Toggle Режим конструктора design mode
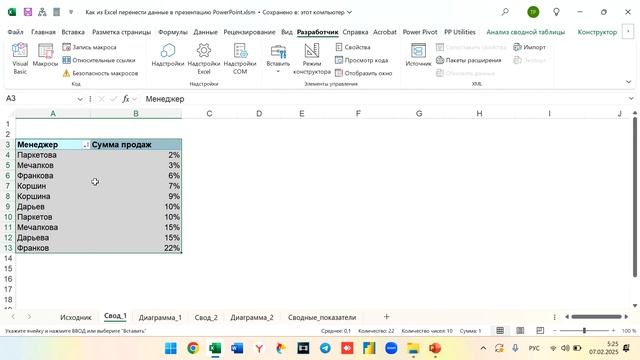Image resolution: width=640 pixels, height=360 pixels. [312, 59]
